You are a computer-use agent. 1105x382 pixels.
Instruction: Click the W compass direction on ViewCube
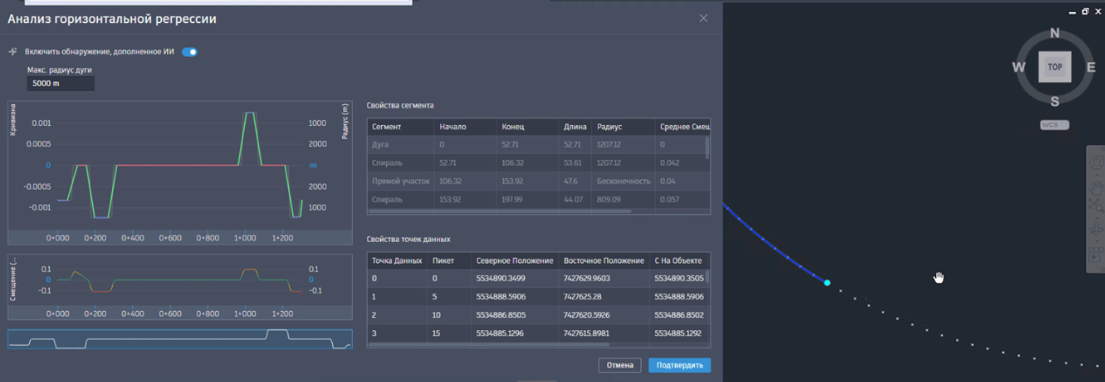[x=1018, y=67]
